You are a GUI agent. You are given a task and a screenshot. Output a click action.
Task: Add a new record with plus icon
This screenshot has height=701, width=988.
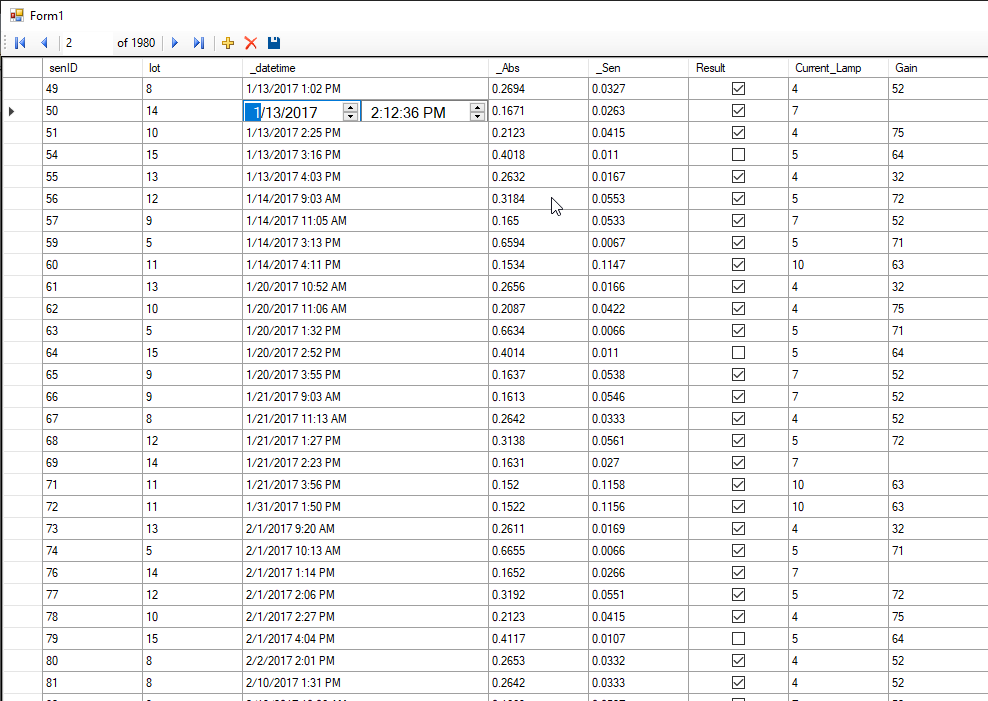228,43
